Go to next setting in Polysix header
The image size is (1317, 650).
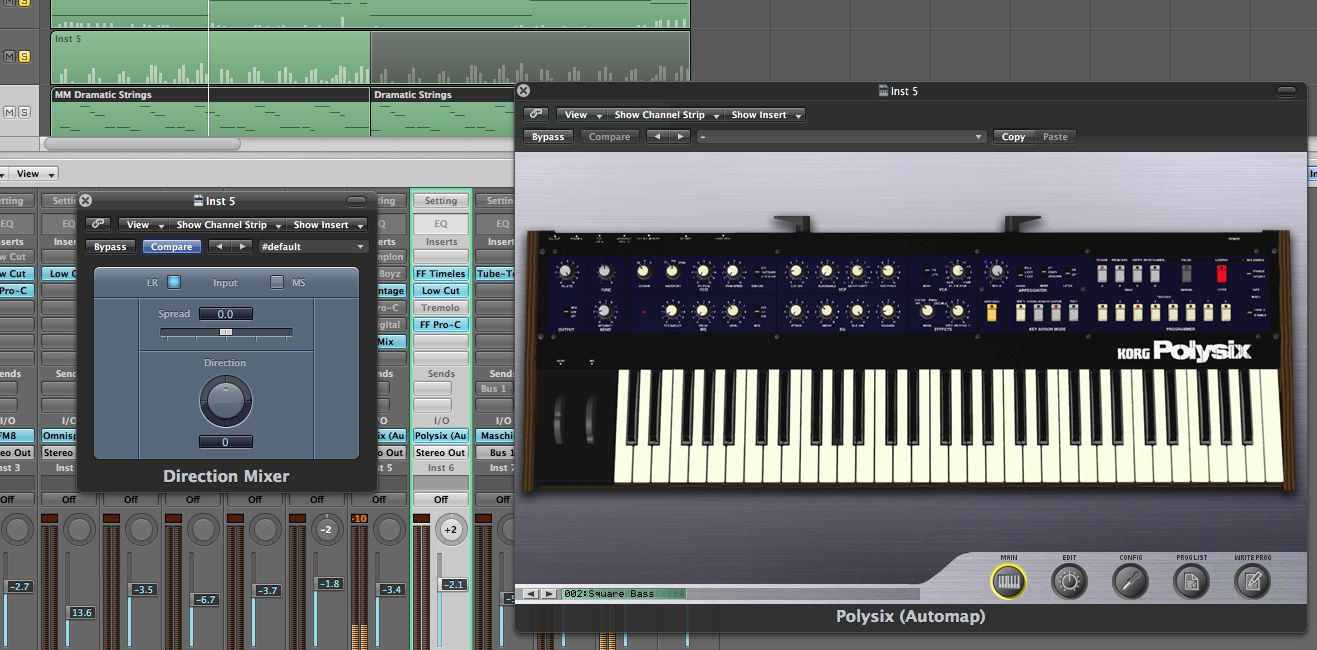click(679, 137)
